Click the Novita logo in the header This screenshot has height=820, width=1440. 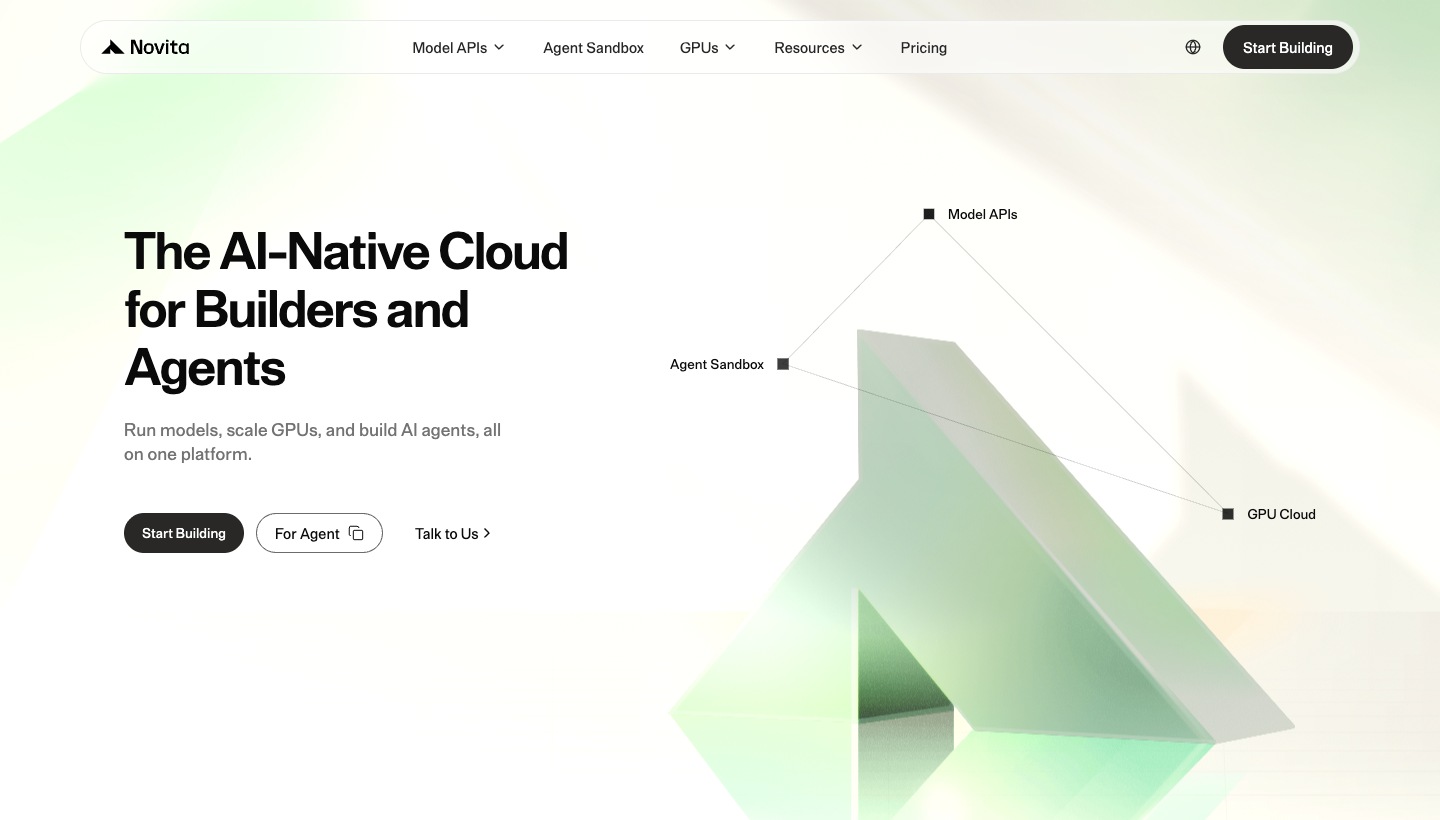tap(145, 47)
